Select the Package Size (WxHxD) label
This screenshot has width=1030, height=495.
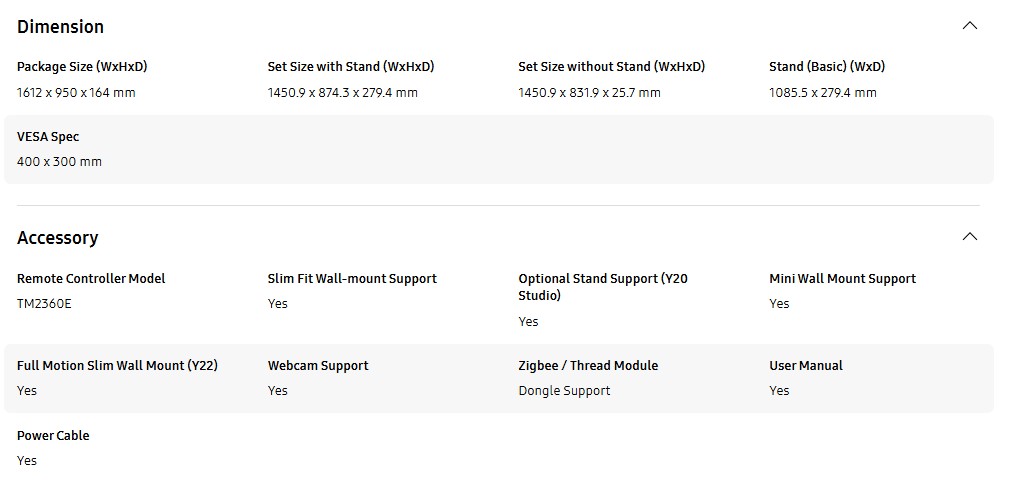pos(82,67)
